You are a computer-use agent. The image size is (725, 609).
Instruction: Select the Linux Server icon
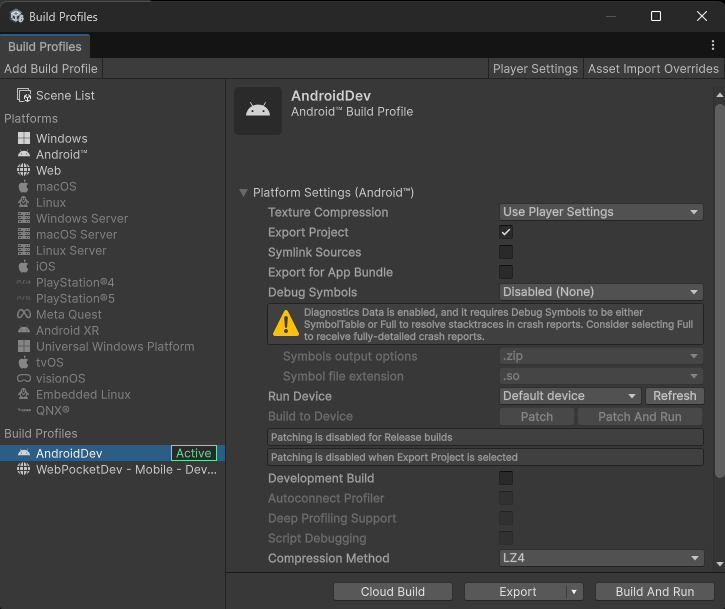tap(24, 250)
